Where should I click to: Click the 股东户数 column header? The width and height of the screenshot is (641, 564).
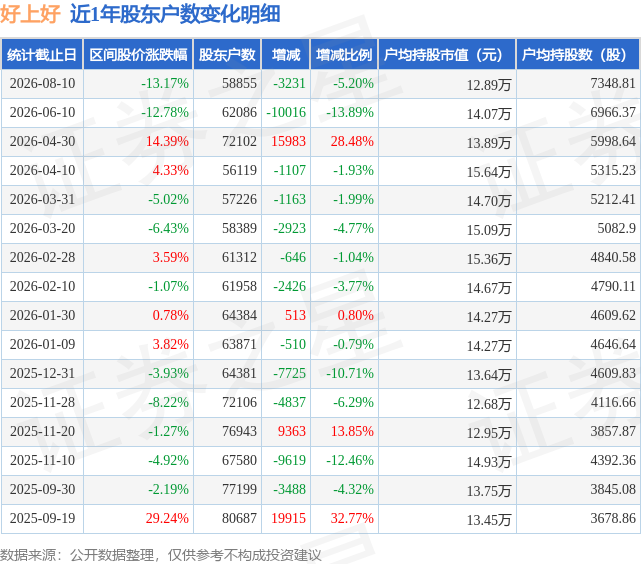(227, 54)
